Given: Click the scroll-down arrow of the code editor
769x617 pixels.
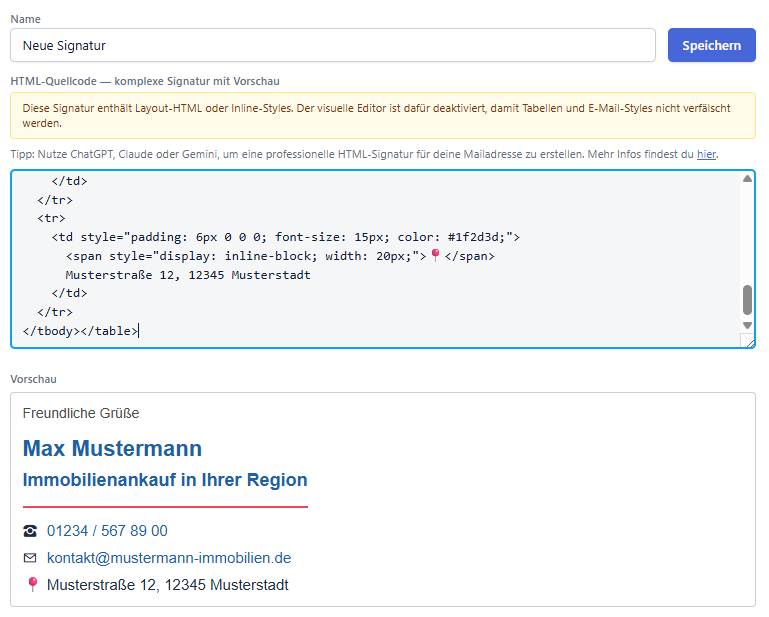Looking at the screenshot, I should pyautogui.click(x=747, y=325).
